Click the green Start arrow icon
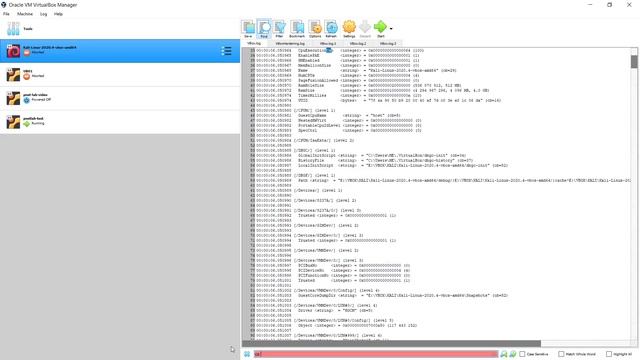This screenshot has width=640, height=360. 380,27
